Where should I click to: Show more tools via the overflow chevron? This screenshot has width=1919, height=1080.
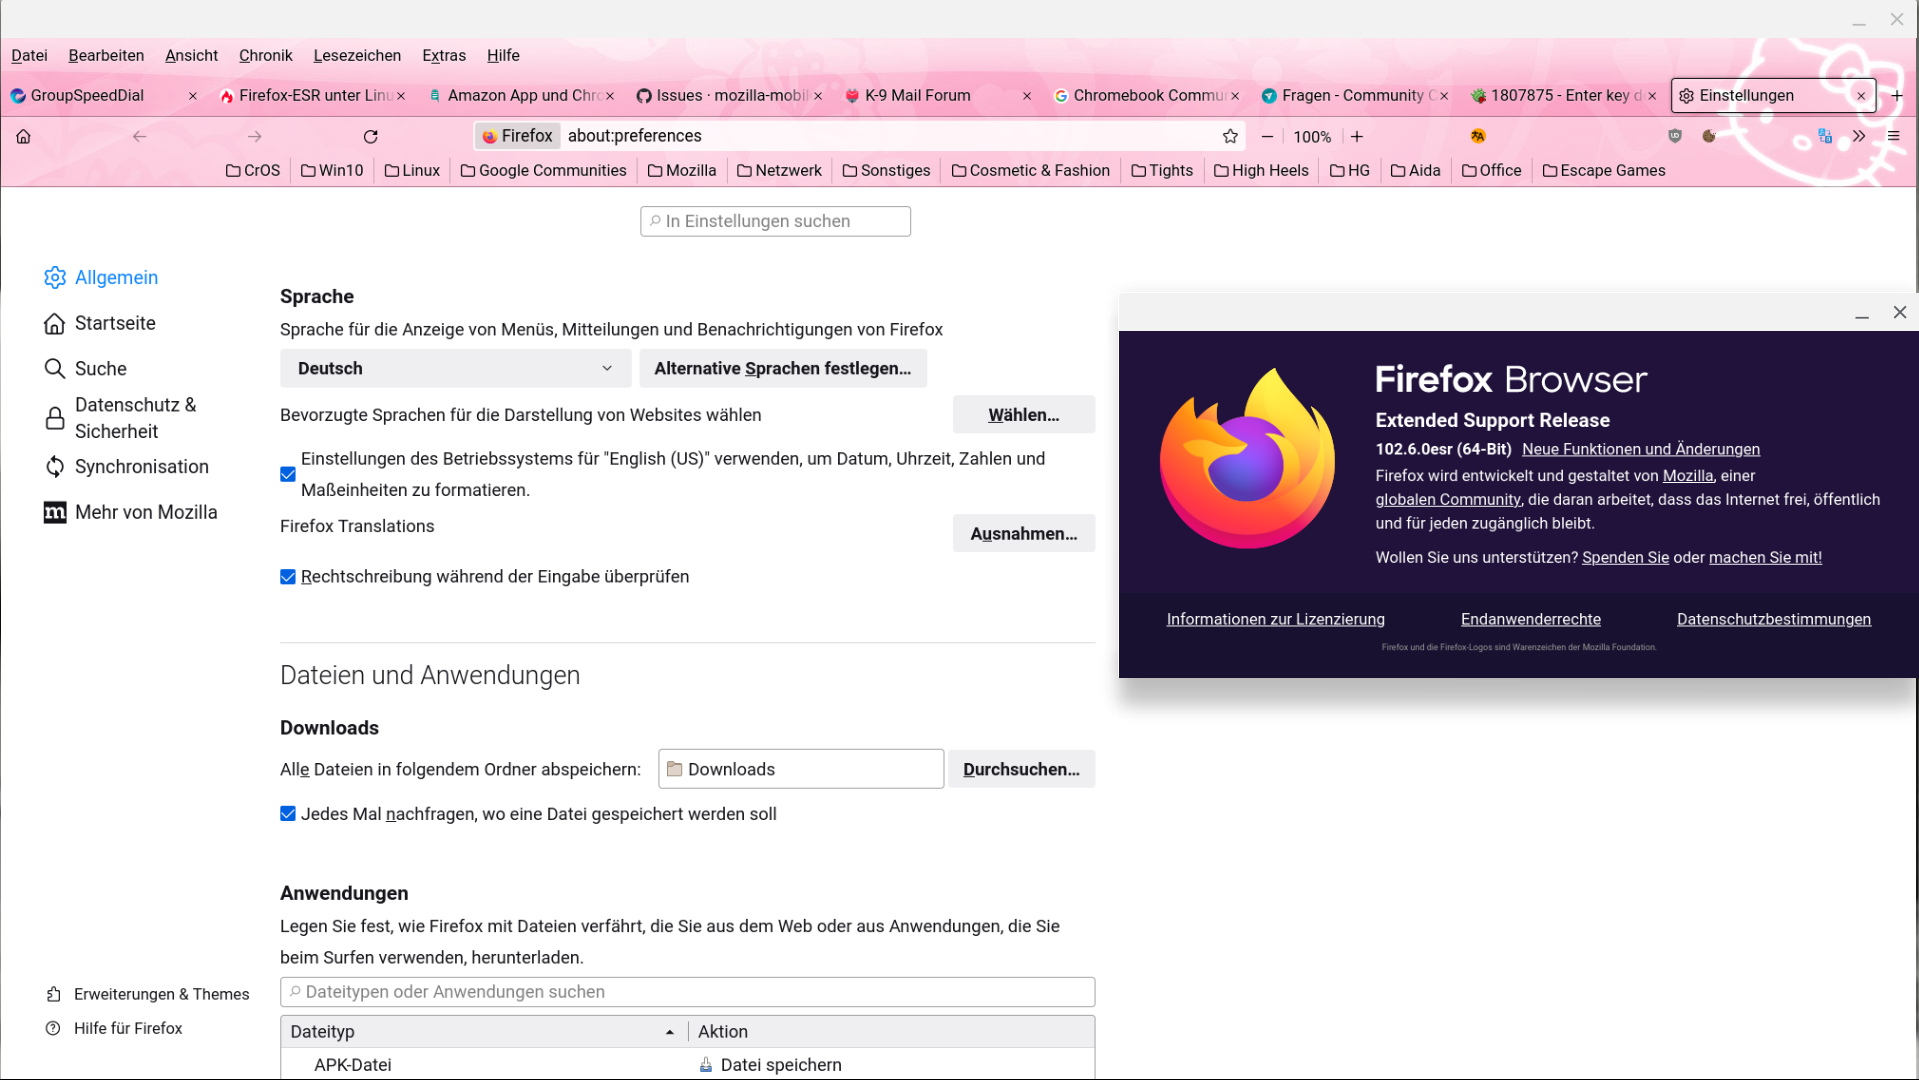coord(1859,136)
